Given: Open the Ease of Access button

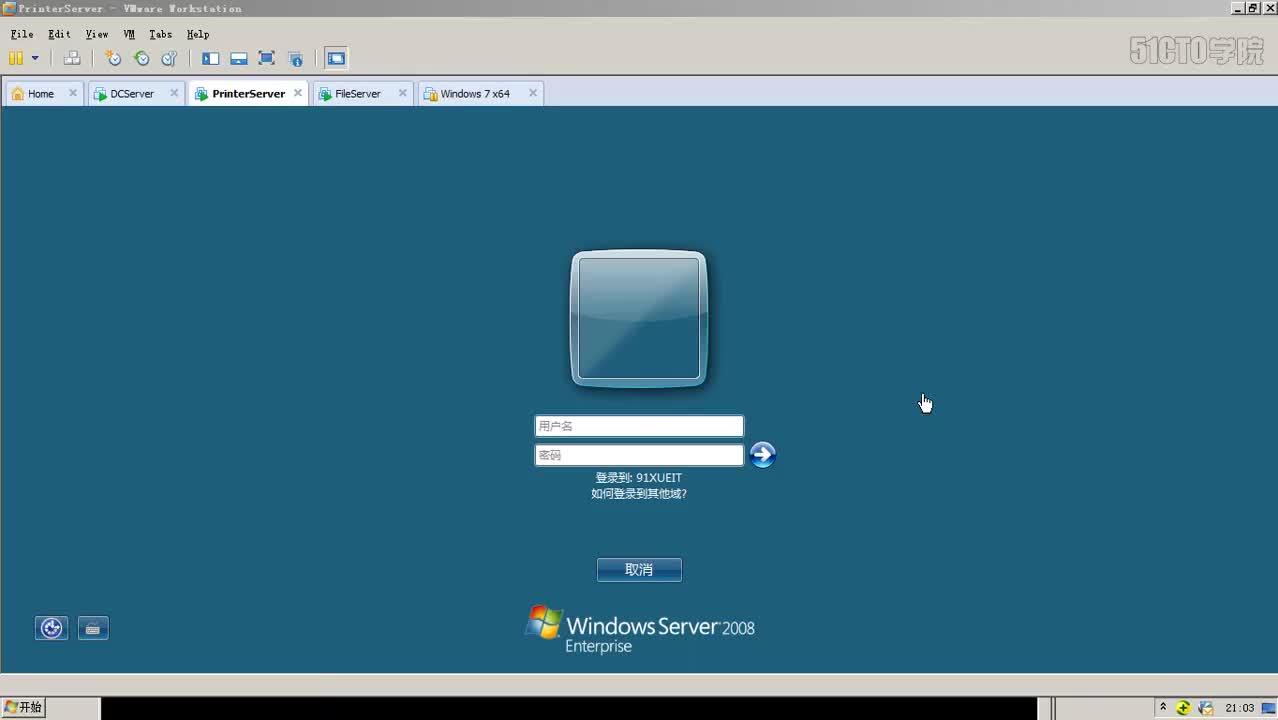Looking at the screenshot, I should pos(51,628).
